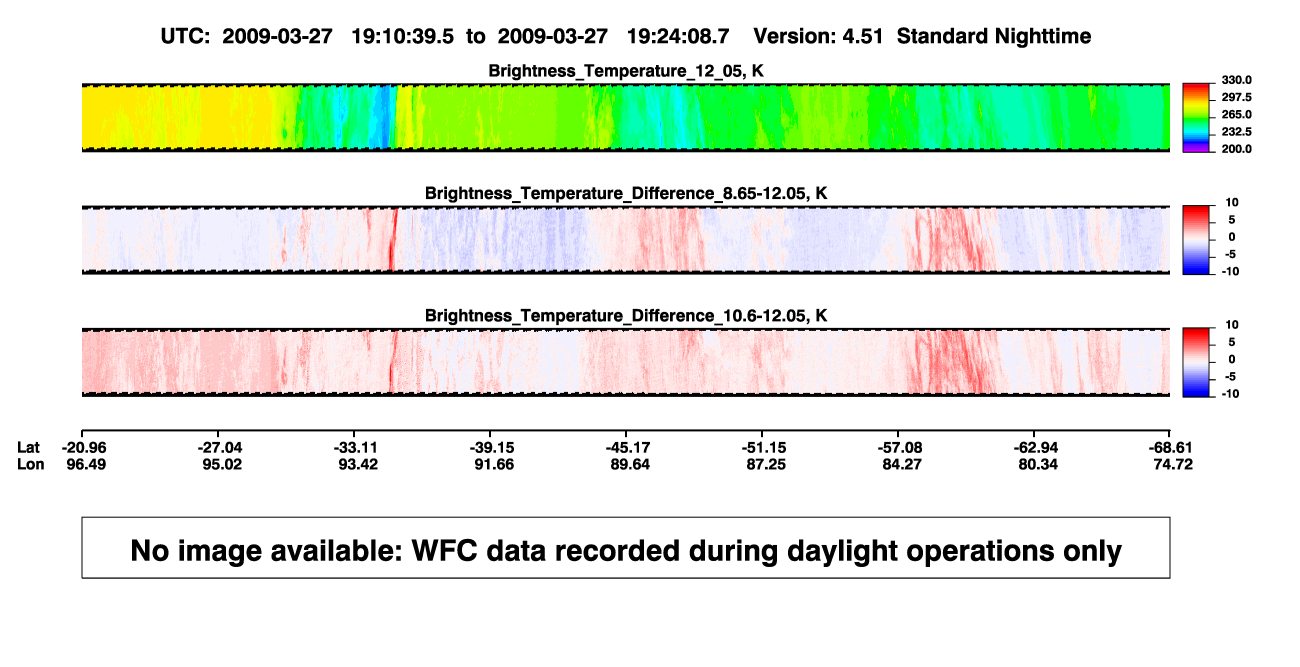Click the Lat axis label

[30, 446]
